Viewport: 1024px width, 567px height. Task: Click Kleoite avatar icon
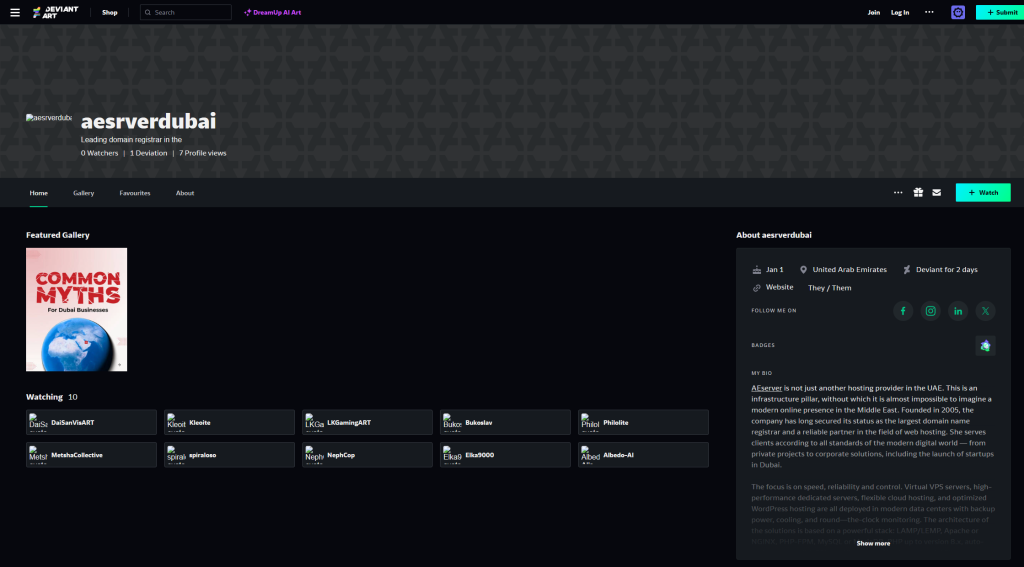click(176, 423)
